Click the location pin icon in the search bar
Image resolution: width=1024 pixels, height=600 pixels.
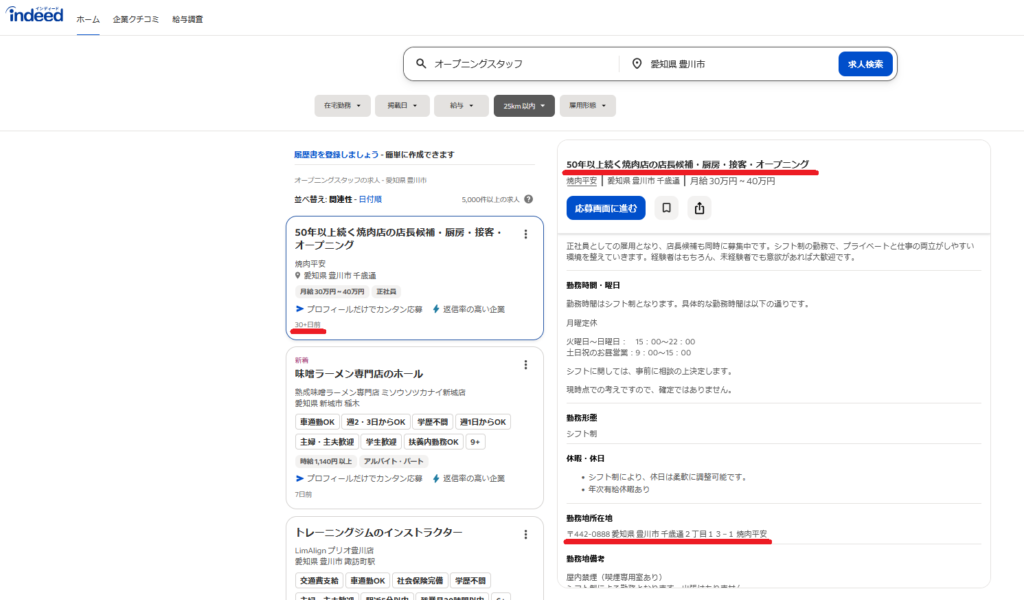point(636,64)
